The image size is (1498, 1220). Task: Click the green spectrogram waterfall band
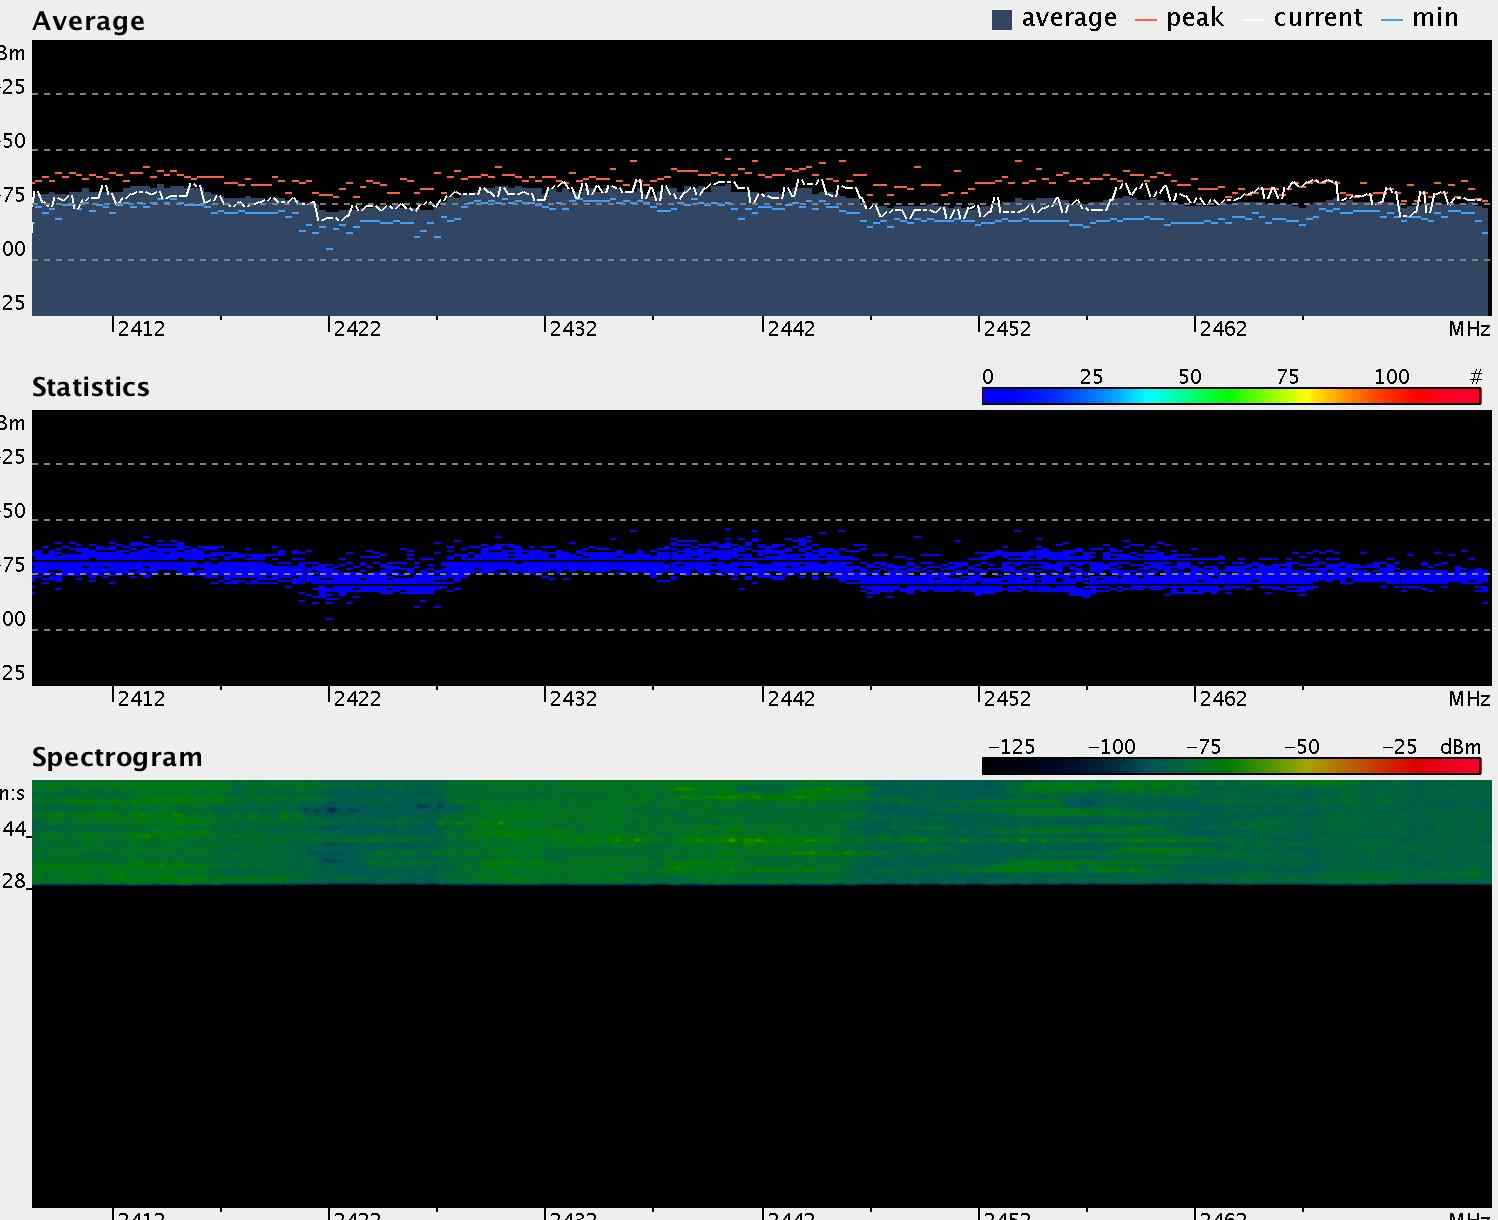tap(760, 832)
